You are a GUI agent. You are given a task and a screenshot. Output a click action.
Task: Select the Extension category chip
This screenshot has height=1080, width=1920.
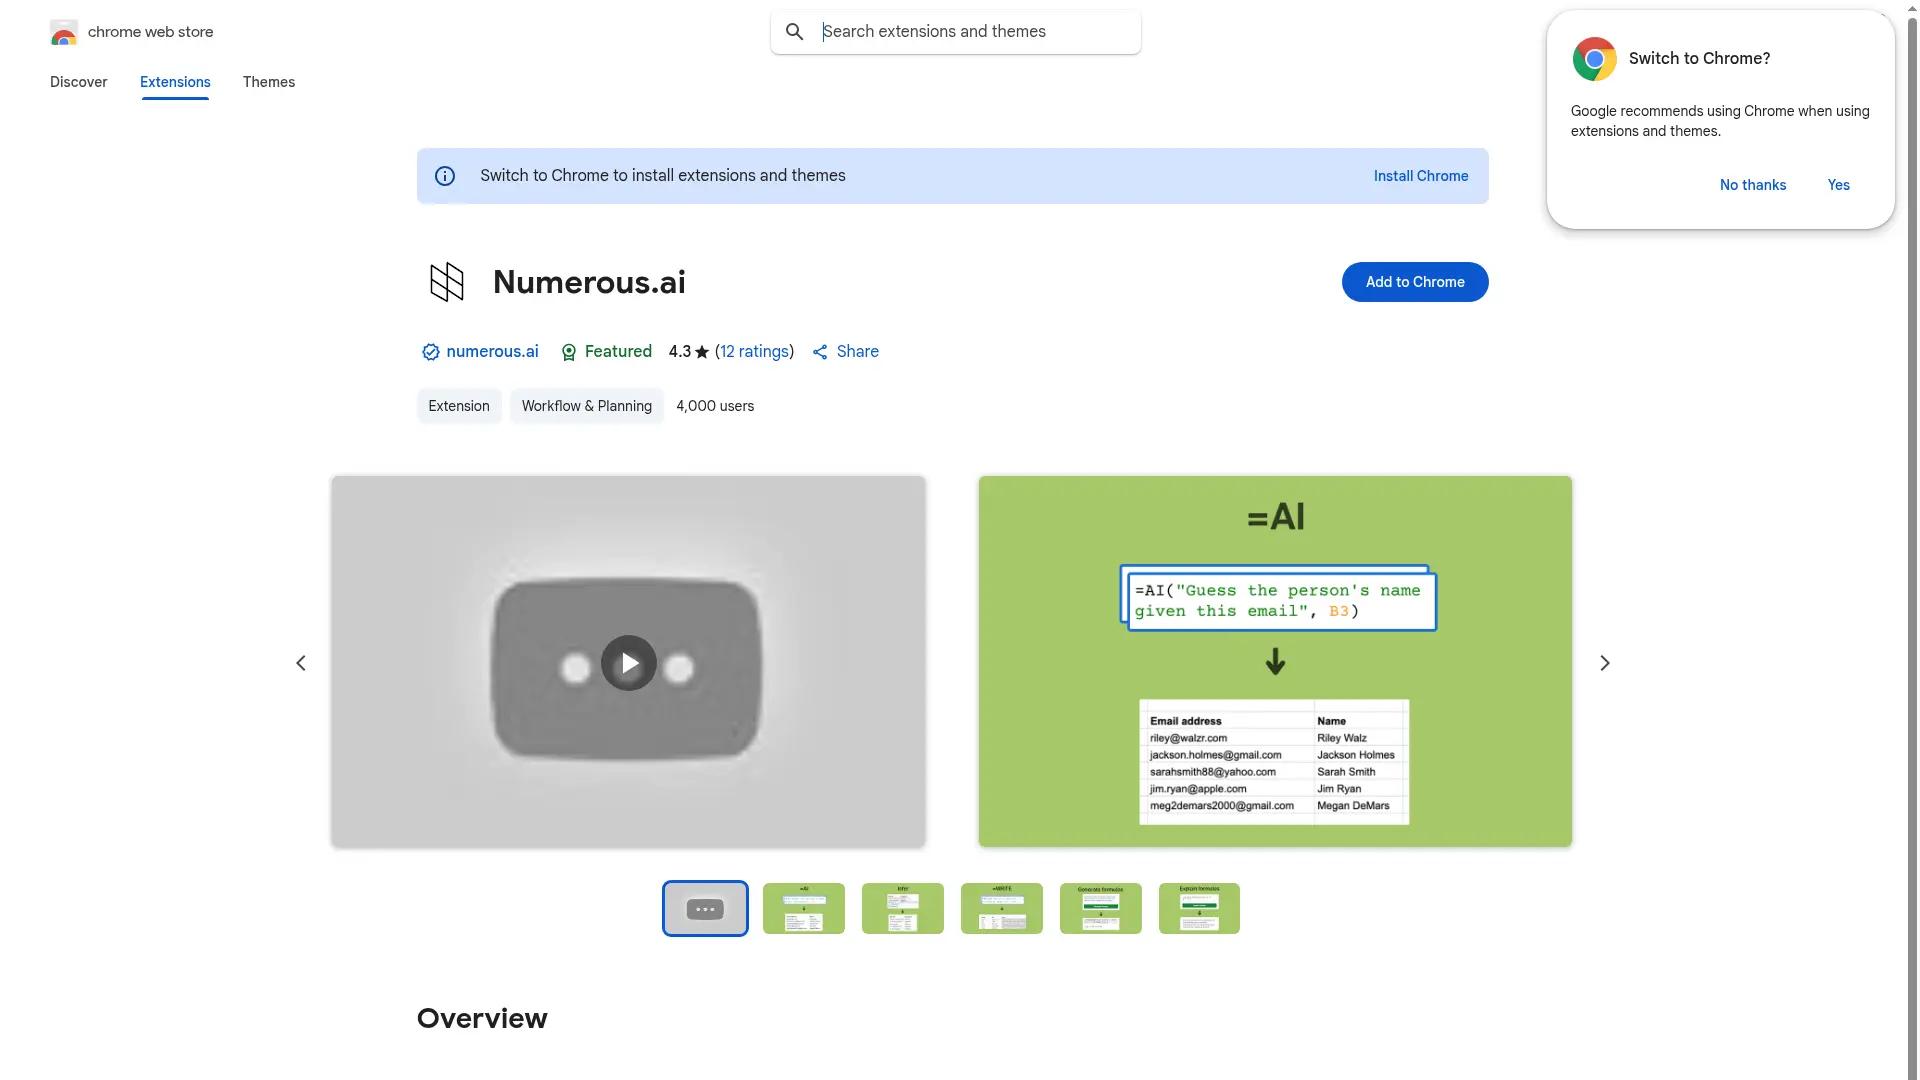pyautogui.click(x=458, y=406)
